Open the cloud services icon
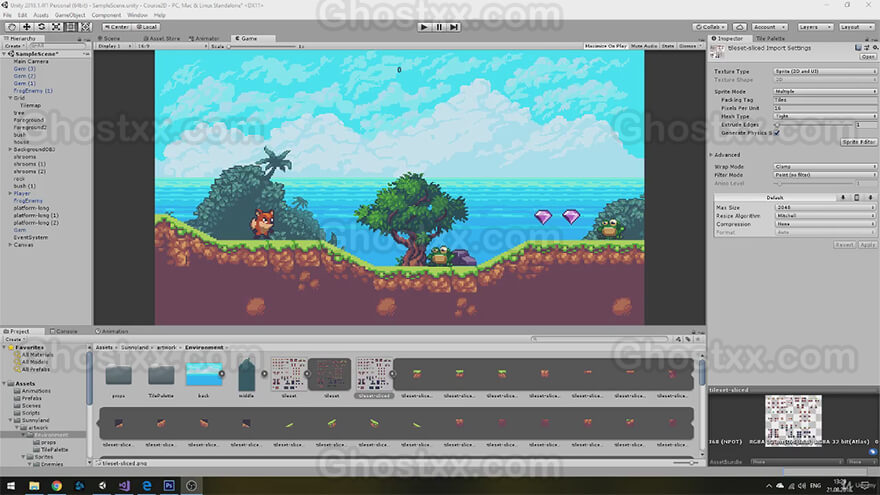Viewport: 880px width, 495px height. (739, 27)
